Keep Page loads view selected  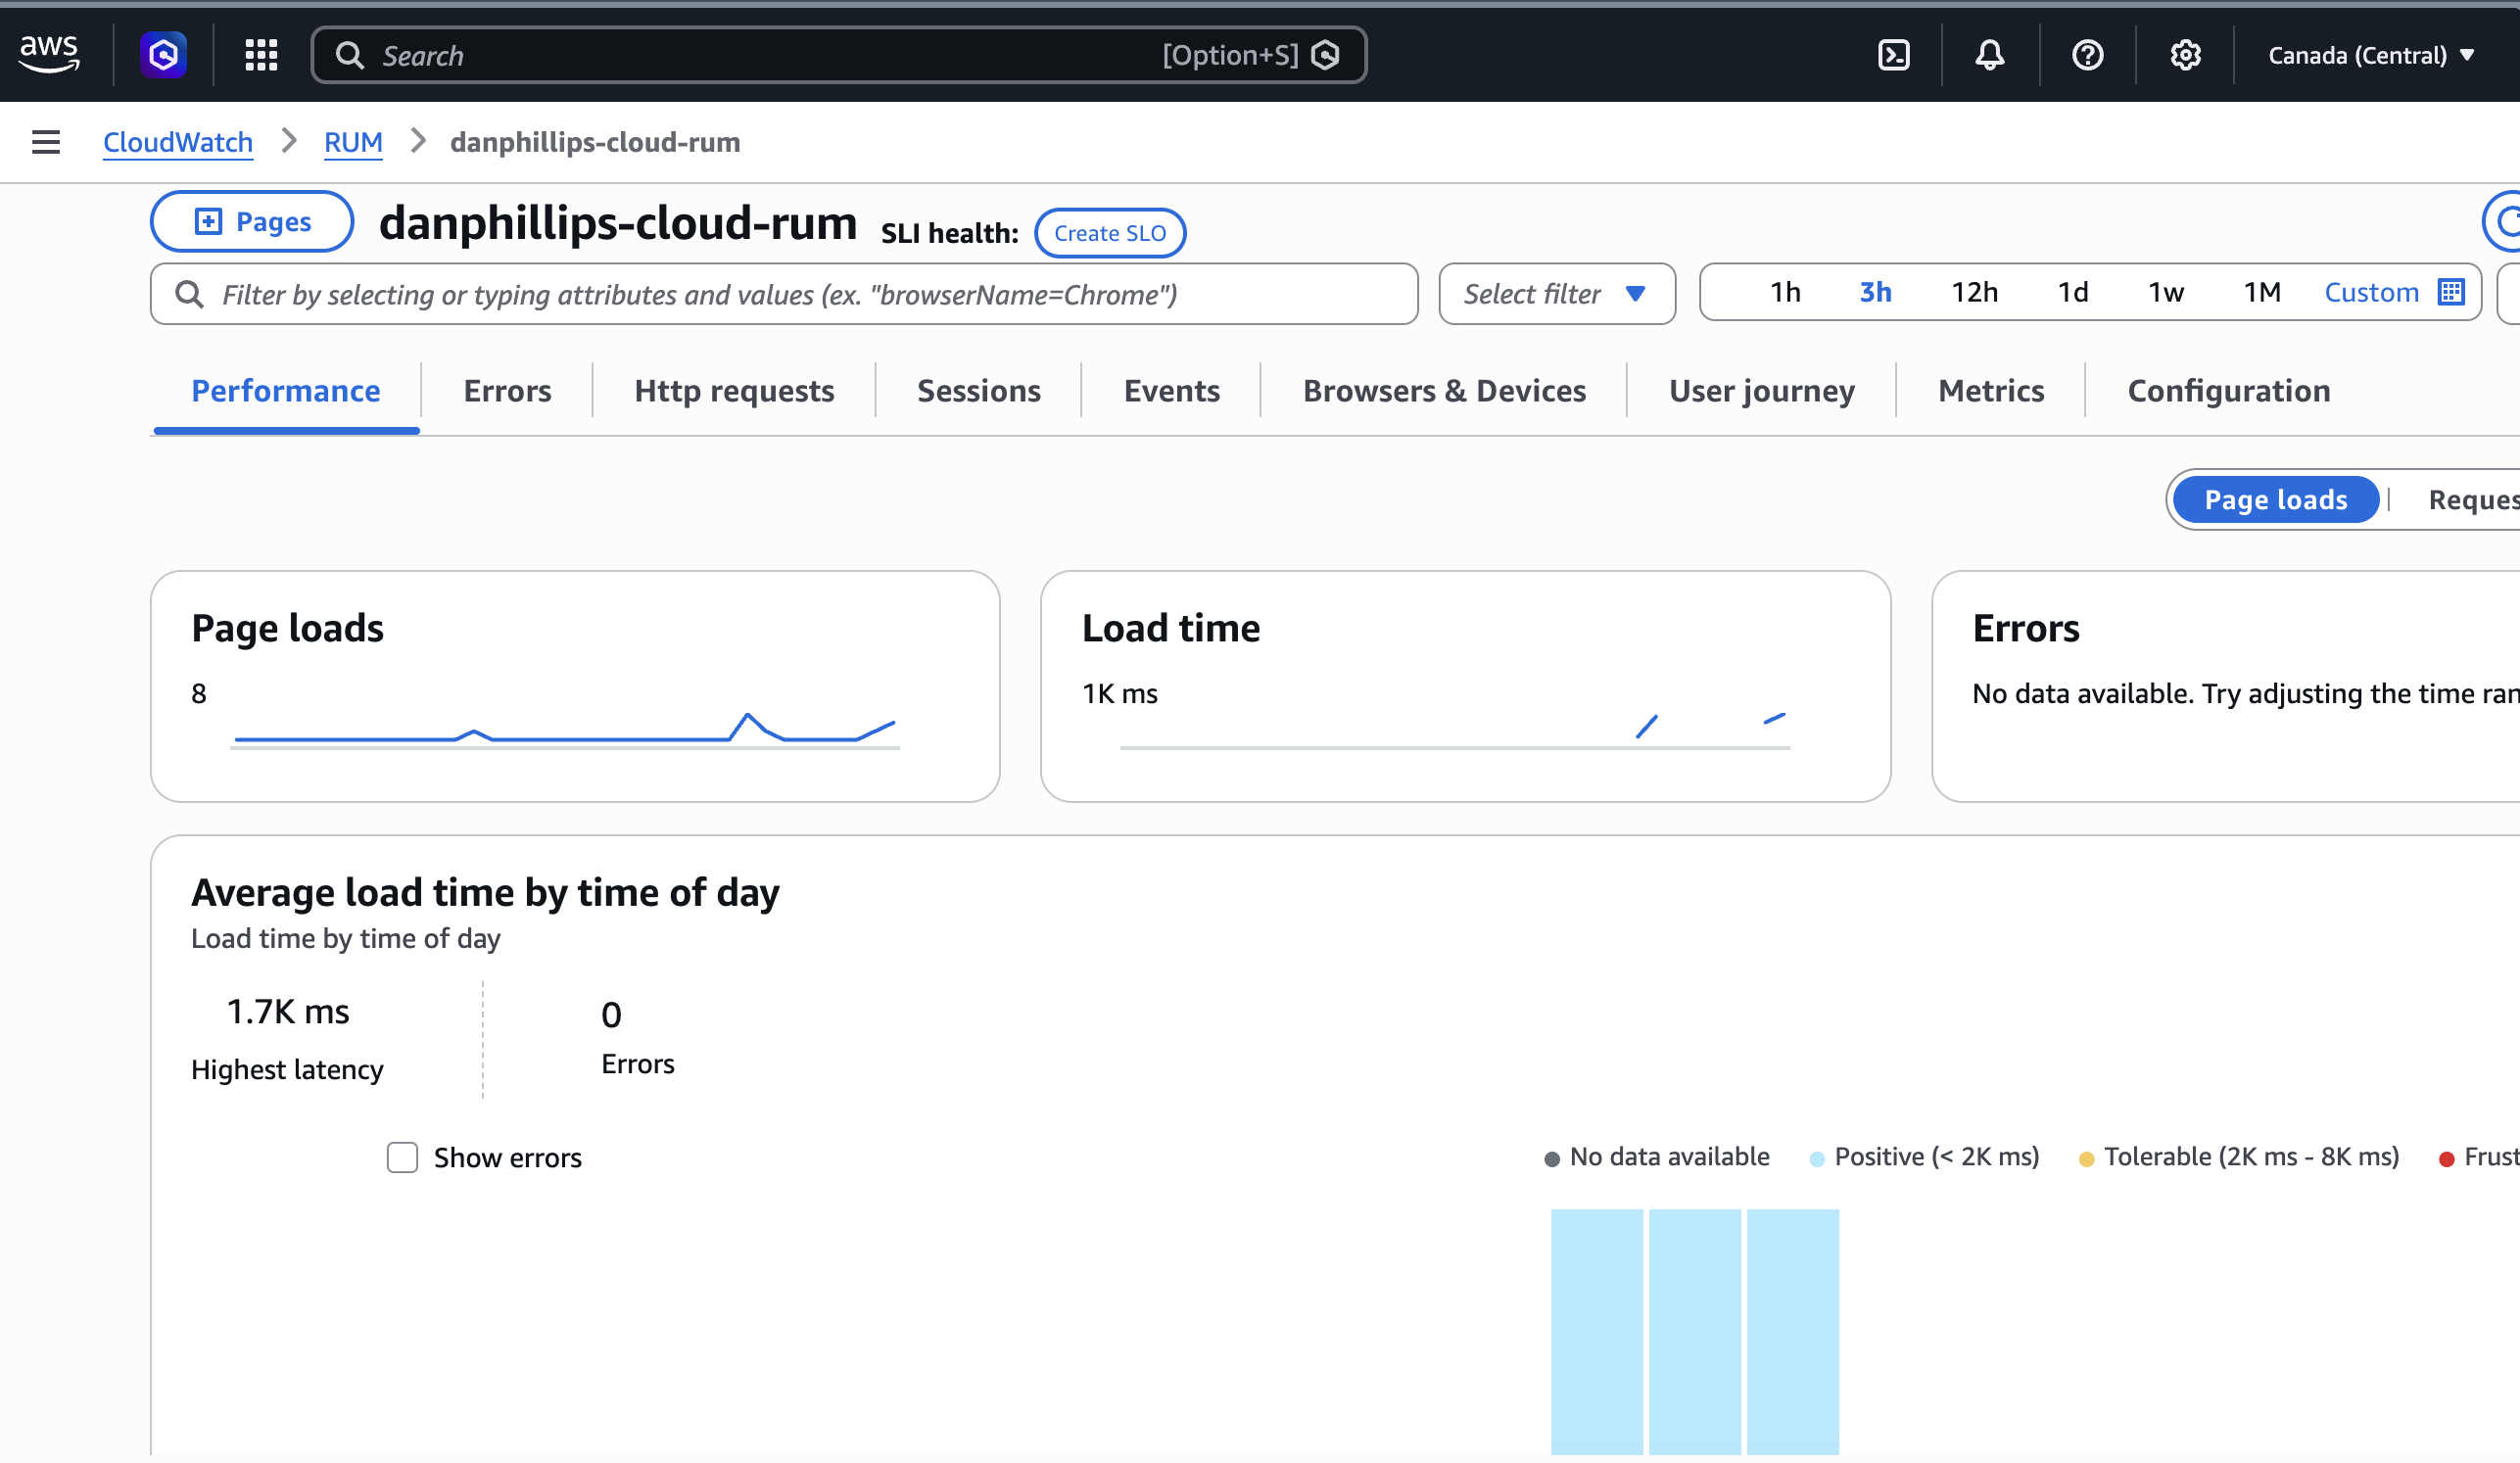click(x=2275, y=499)
